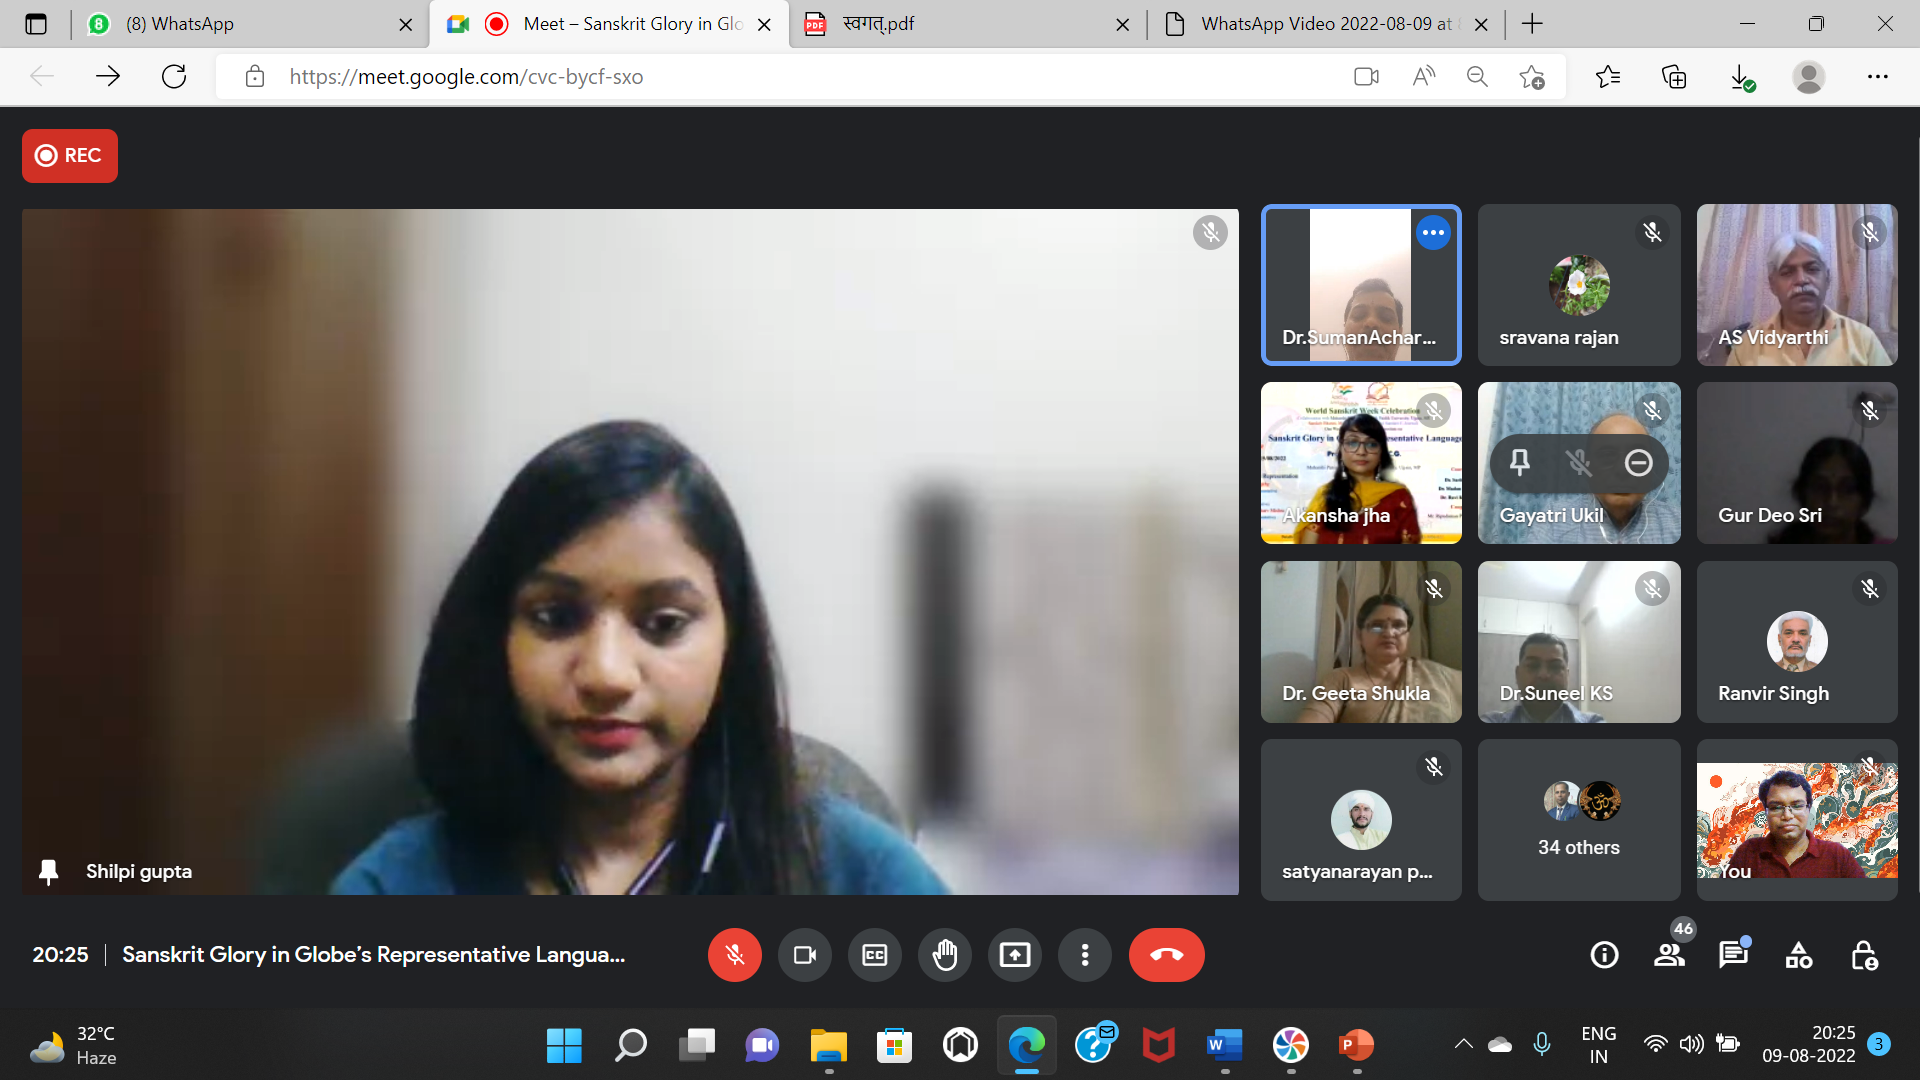Screen dimensions: 1920x1080
Task: Unmute microphone in Meet call bar
Action: 734,955
